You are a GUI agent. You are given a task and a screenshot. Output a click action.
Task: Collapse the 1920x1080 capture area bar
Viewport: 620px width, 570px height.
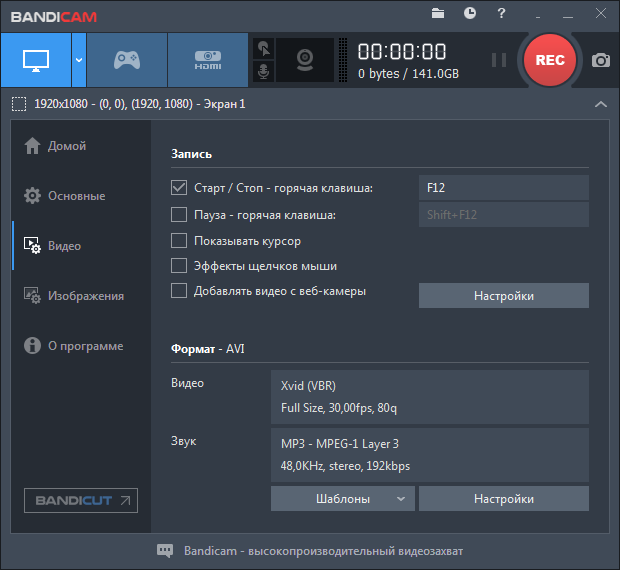click(600, 104)
